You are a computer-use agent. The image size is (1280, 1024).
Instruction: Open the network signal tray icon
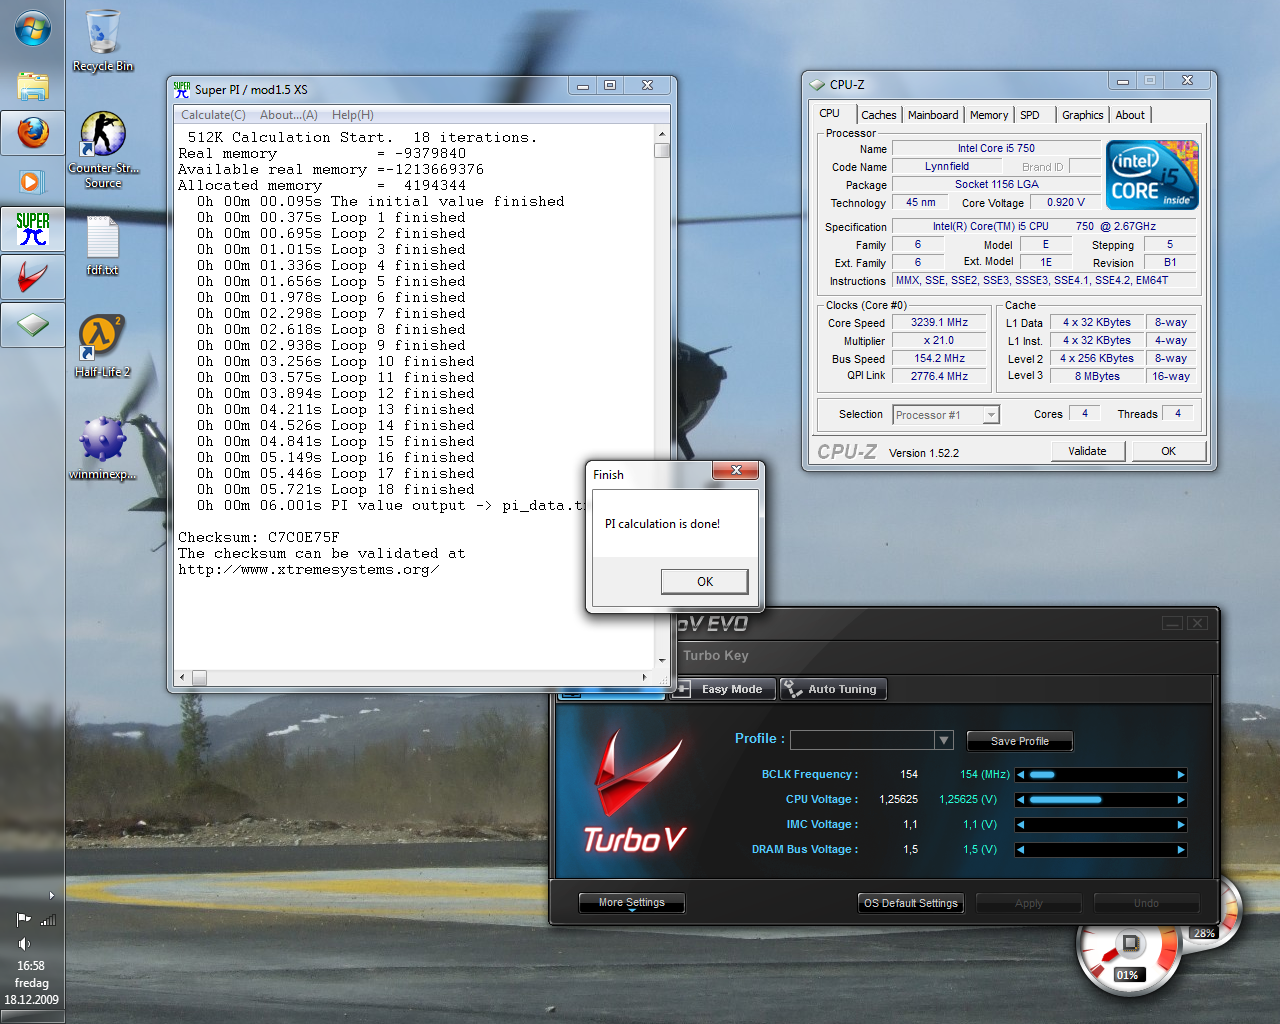(x=48, y=919)
